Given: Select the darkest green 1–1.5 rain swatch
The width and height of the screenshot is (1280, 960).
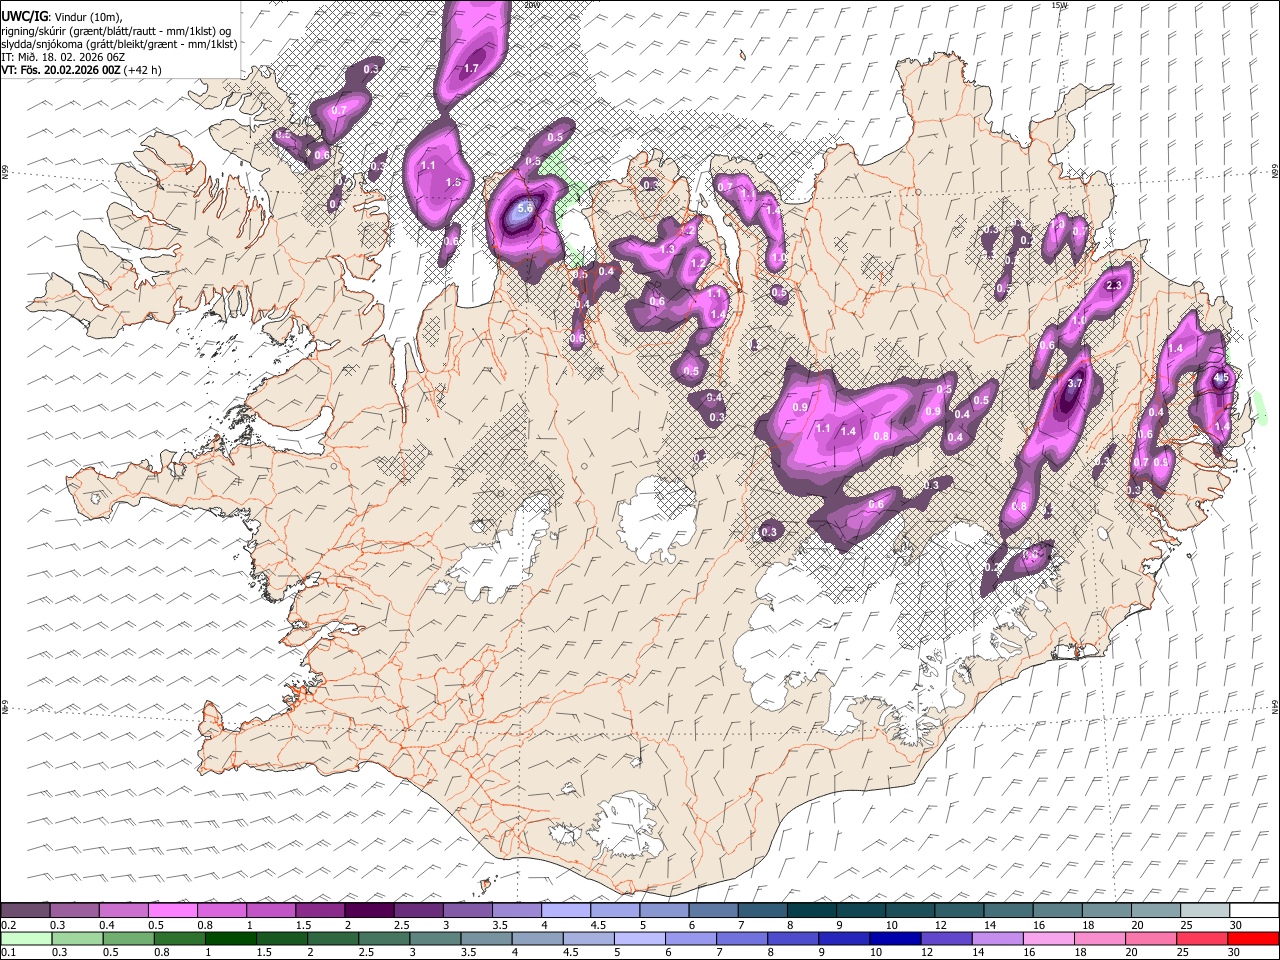Looking at the screenshot, I should coord(231,938).
